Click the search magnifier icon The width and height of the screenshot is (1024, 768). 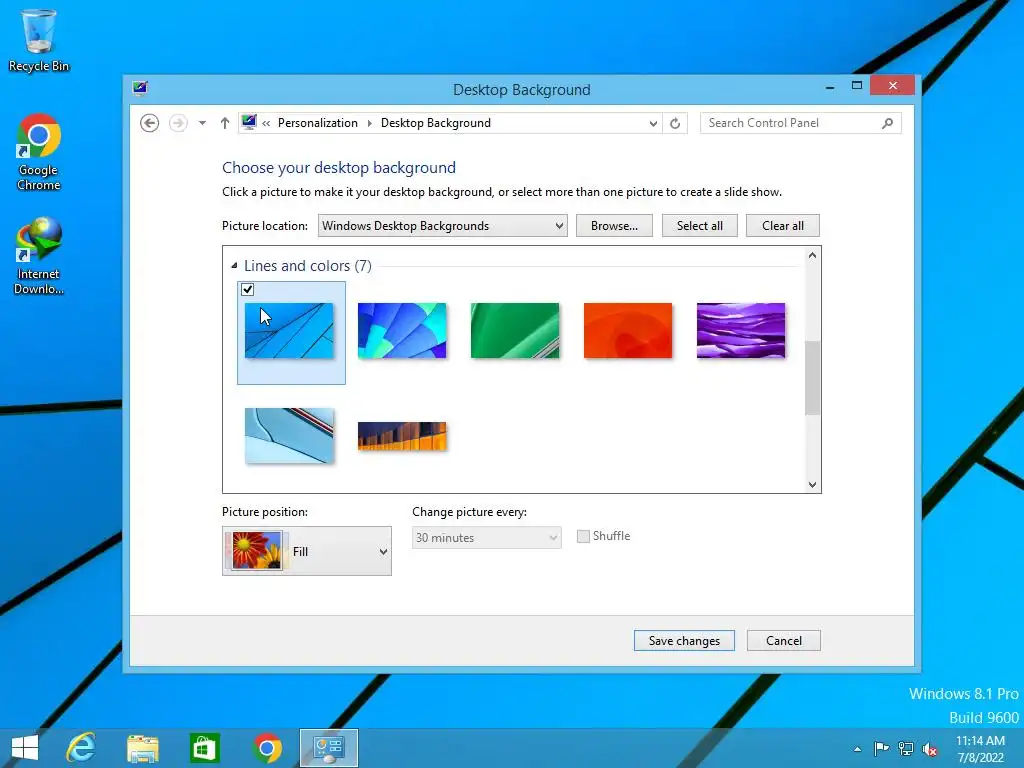coord(888,123)
